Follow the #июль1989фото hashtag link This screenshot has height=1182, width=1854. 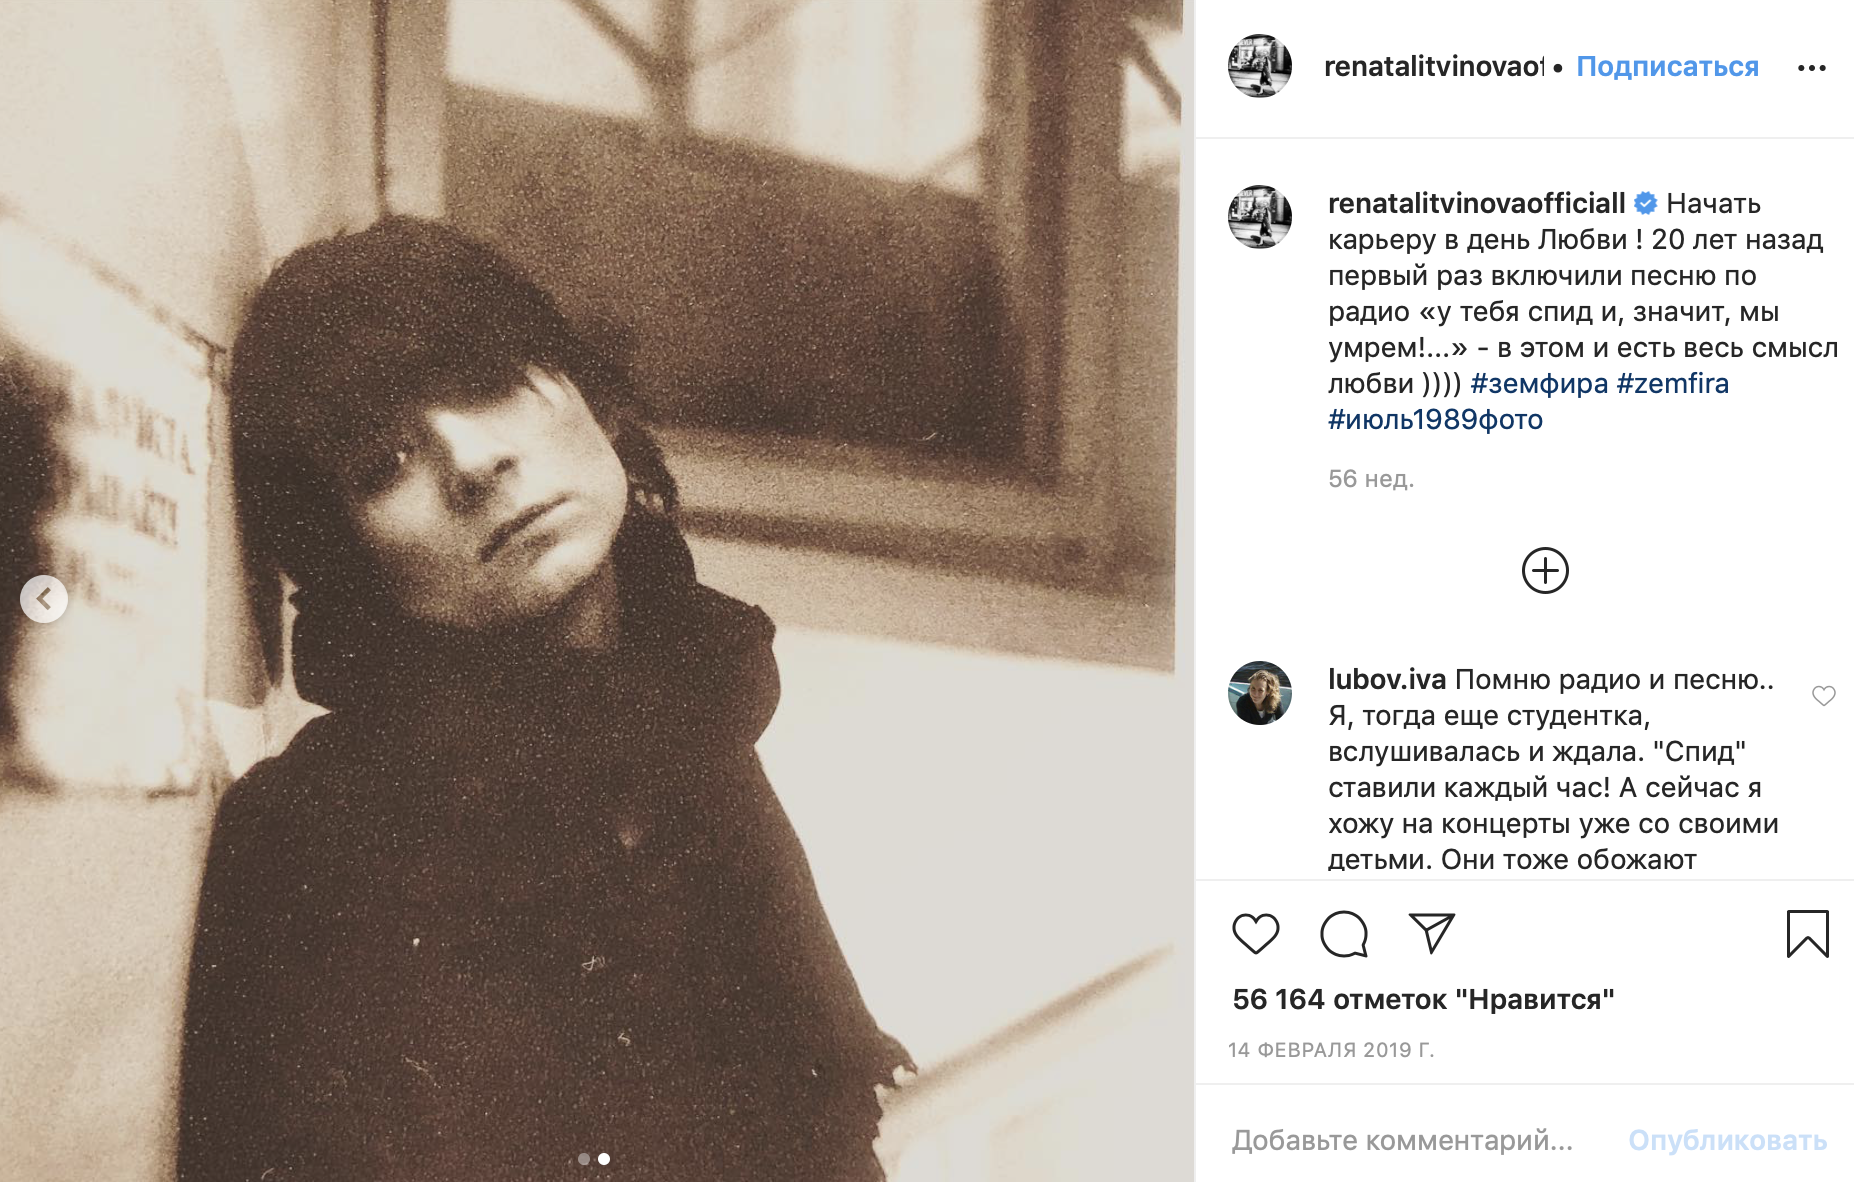[x=1435, y=420]
